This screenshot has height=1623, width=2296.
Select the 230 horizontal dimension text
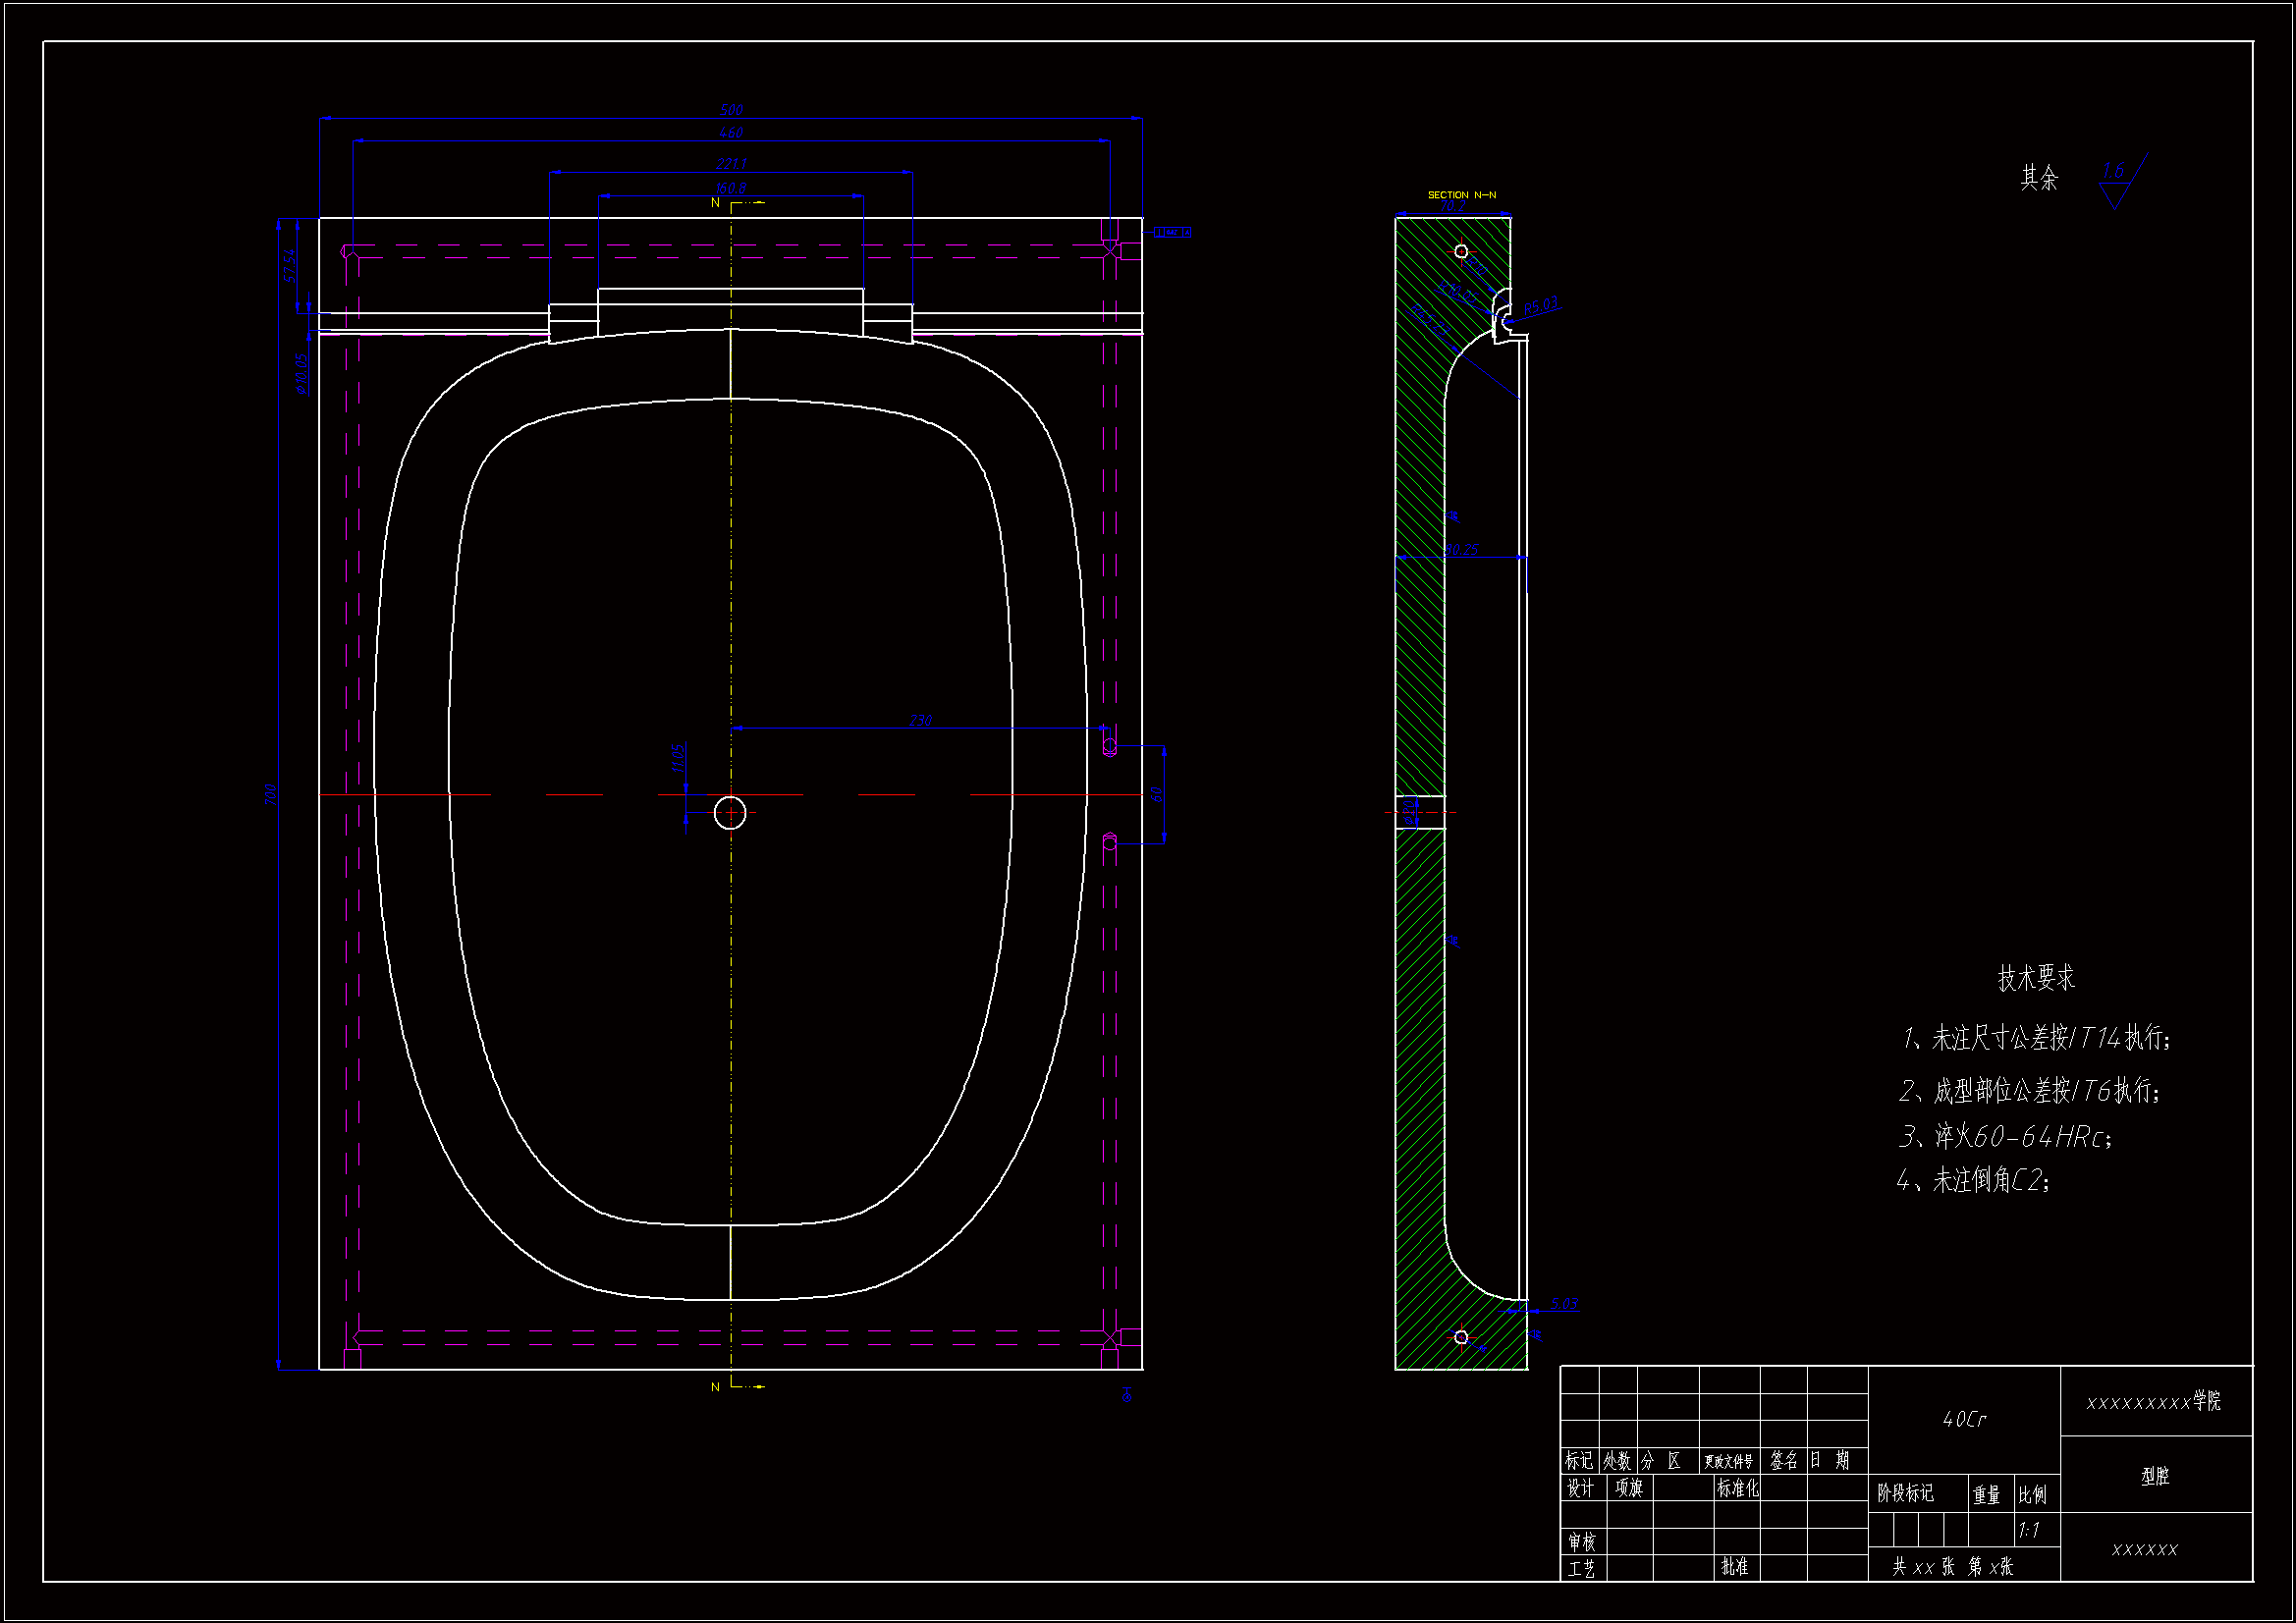tap(920, 720)
